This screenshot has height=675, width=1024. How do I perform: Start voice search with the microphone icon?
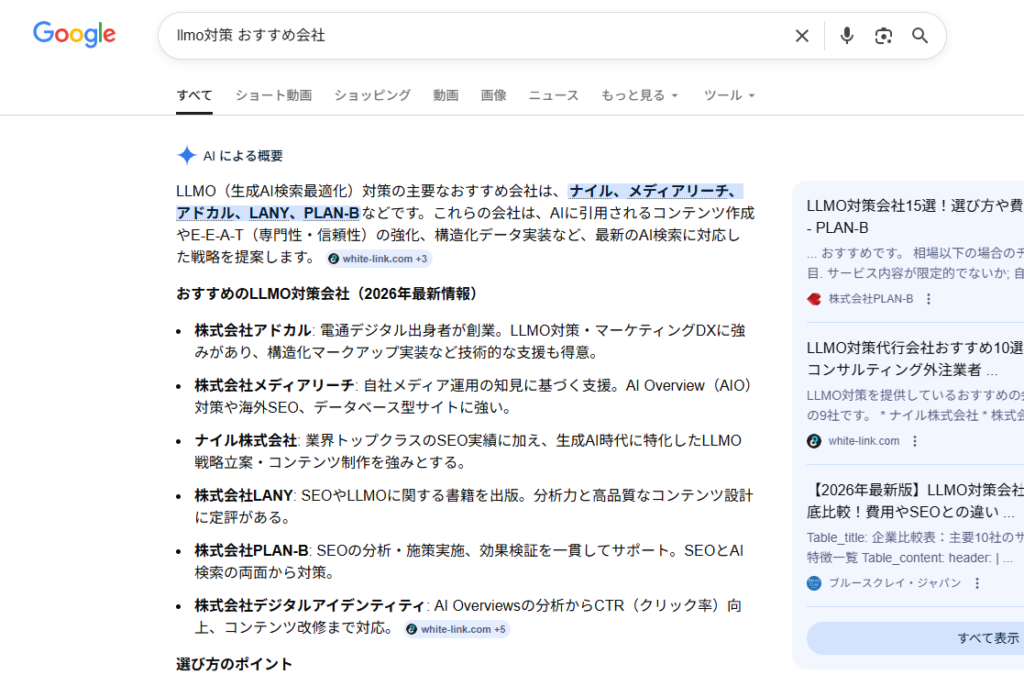(846, 35)
